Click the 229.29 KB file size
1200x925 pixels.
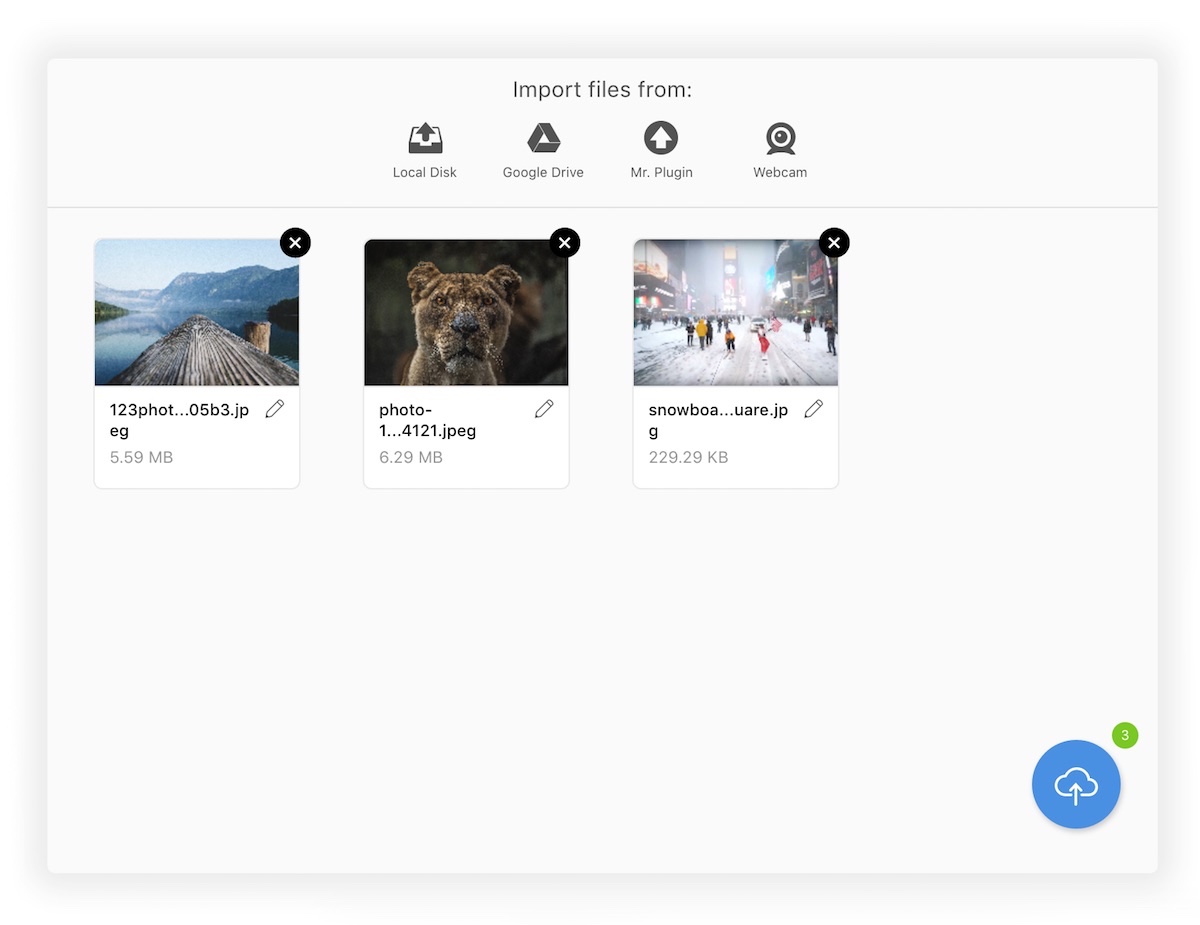688,457
